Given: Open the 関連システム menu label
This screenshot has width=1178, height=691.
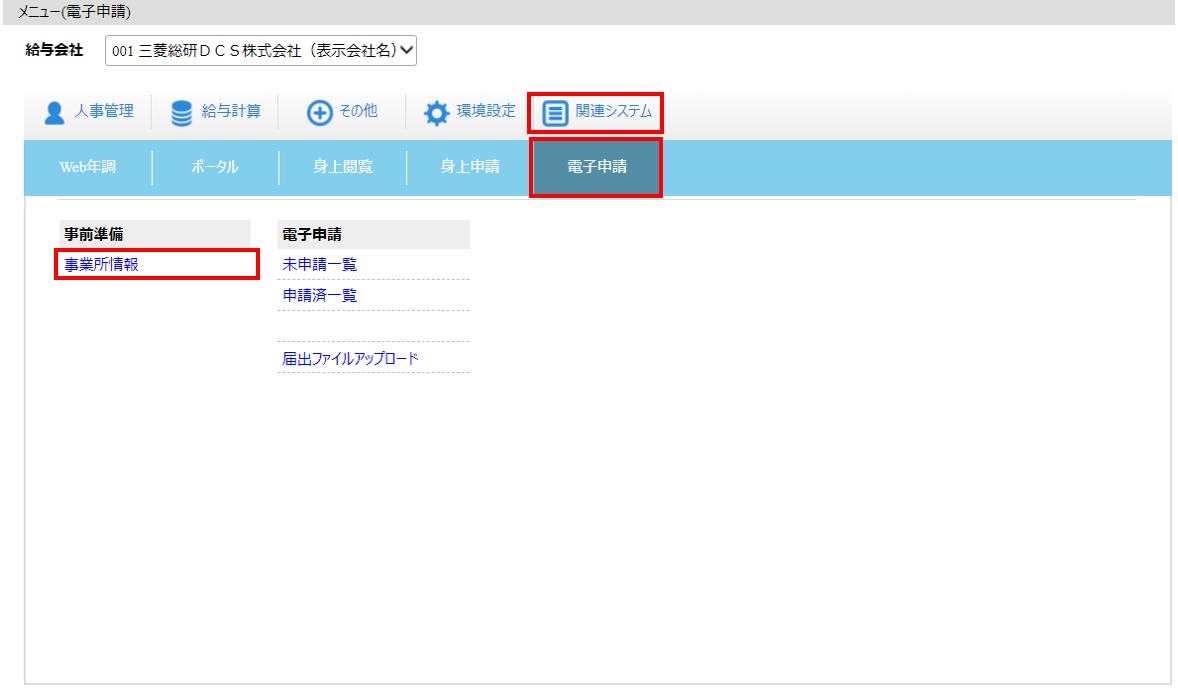Looking at the screenshot, I should coord(614,111).
